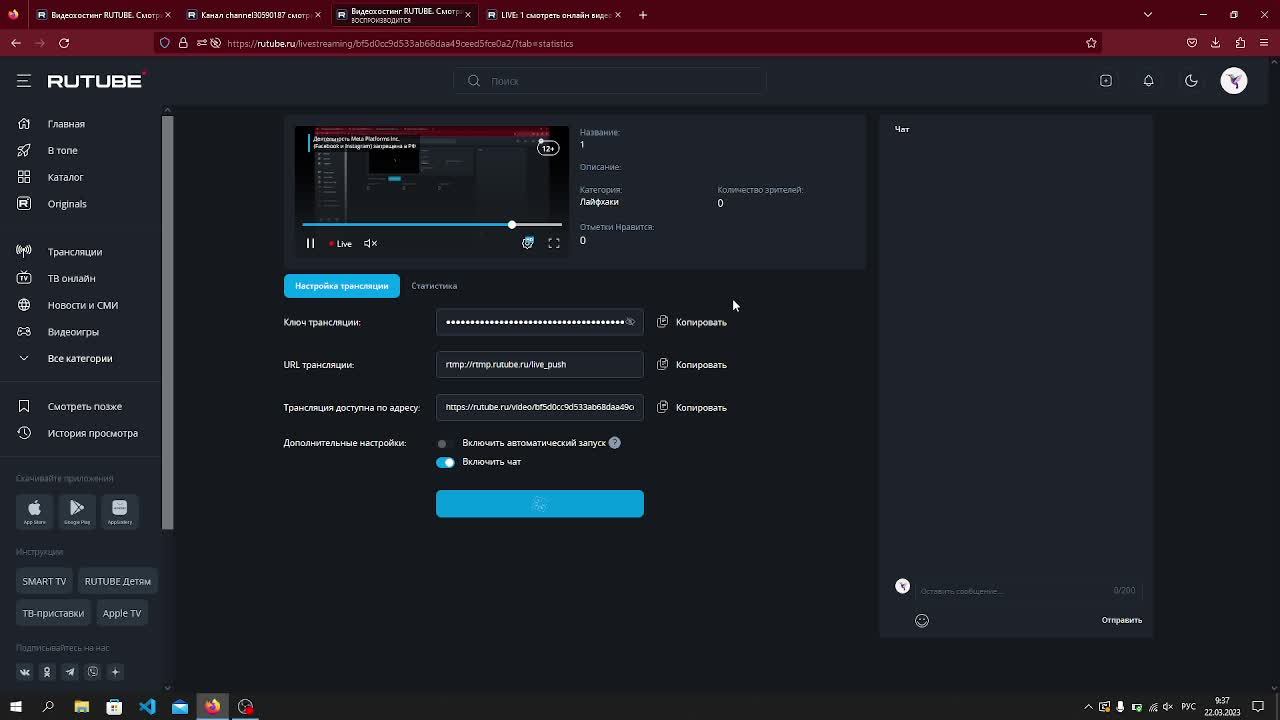Viewport: 1280px width, 720px height.
Task: Disable the chat toggle
Action: pos(445,462)
